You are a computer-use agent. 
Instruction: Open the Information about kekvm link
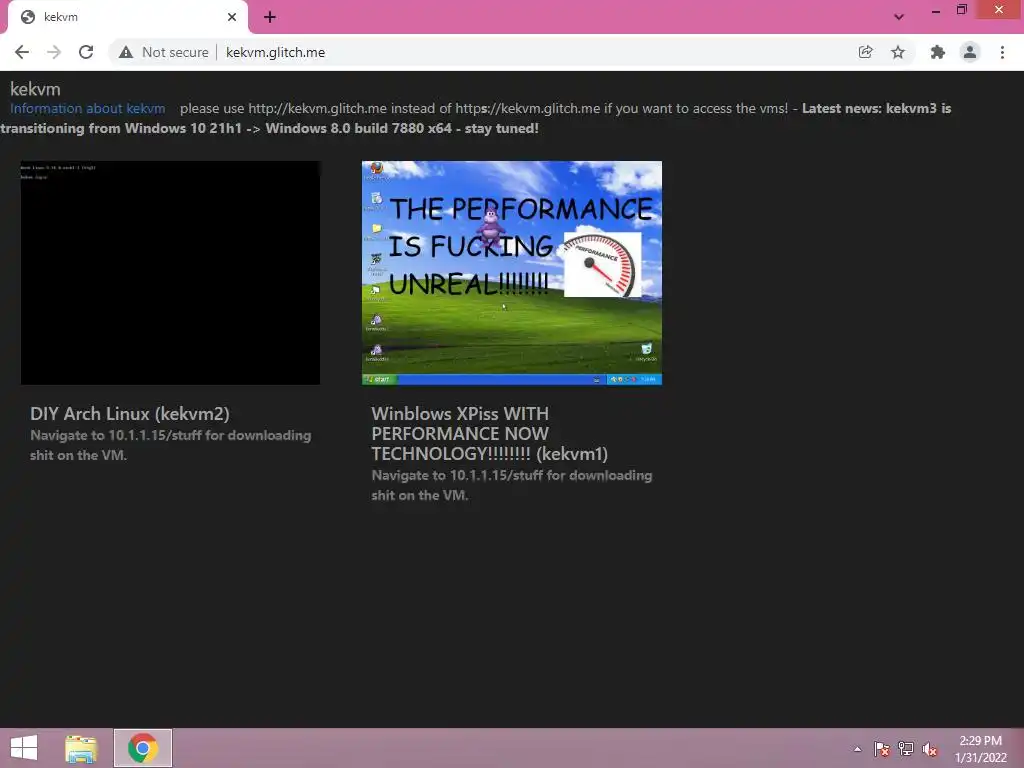(88, 108)
